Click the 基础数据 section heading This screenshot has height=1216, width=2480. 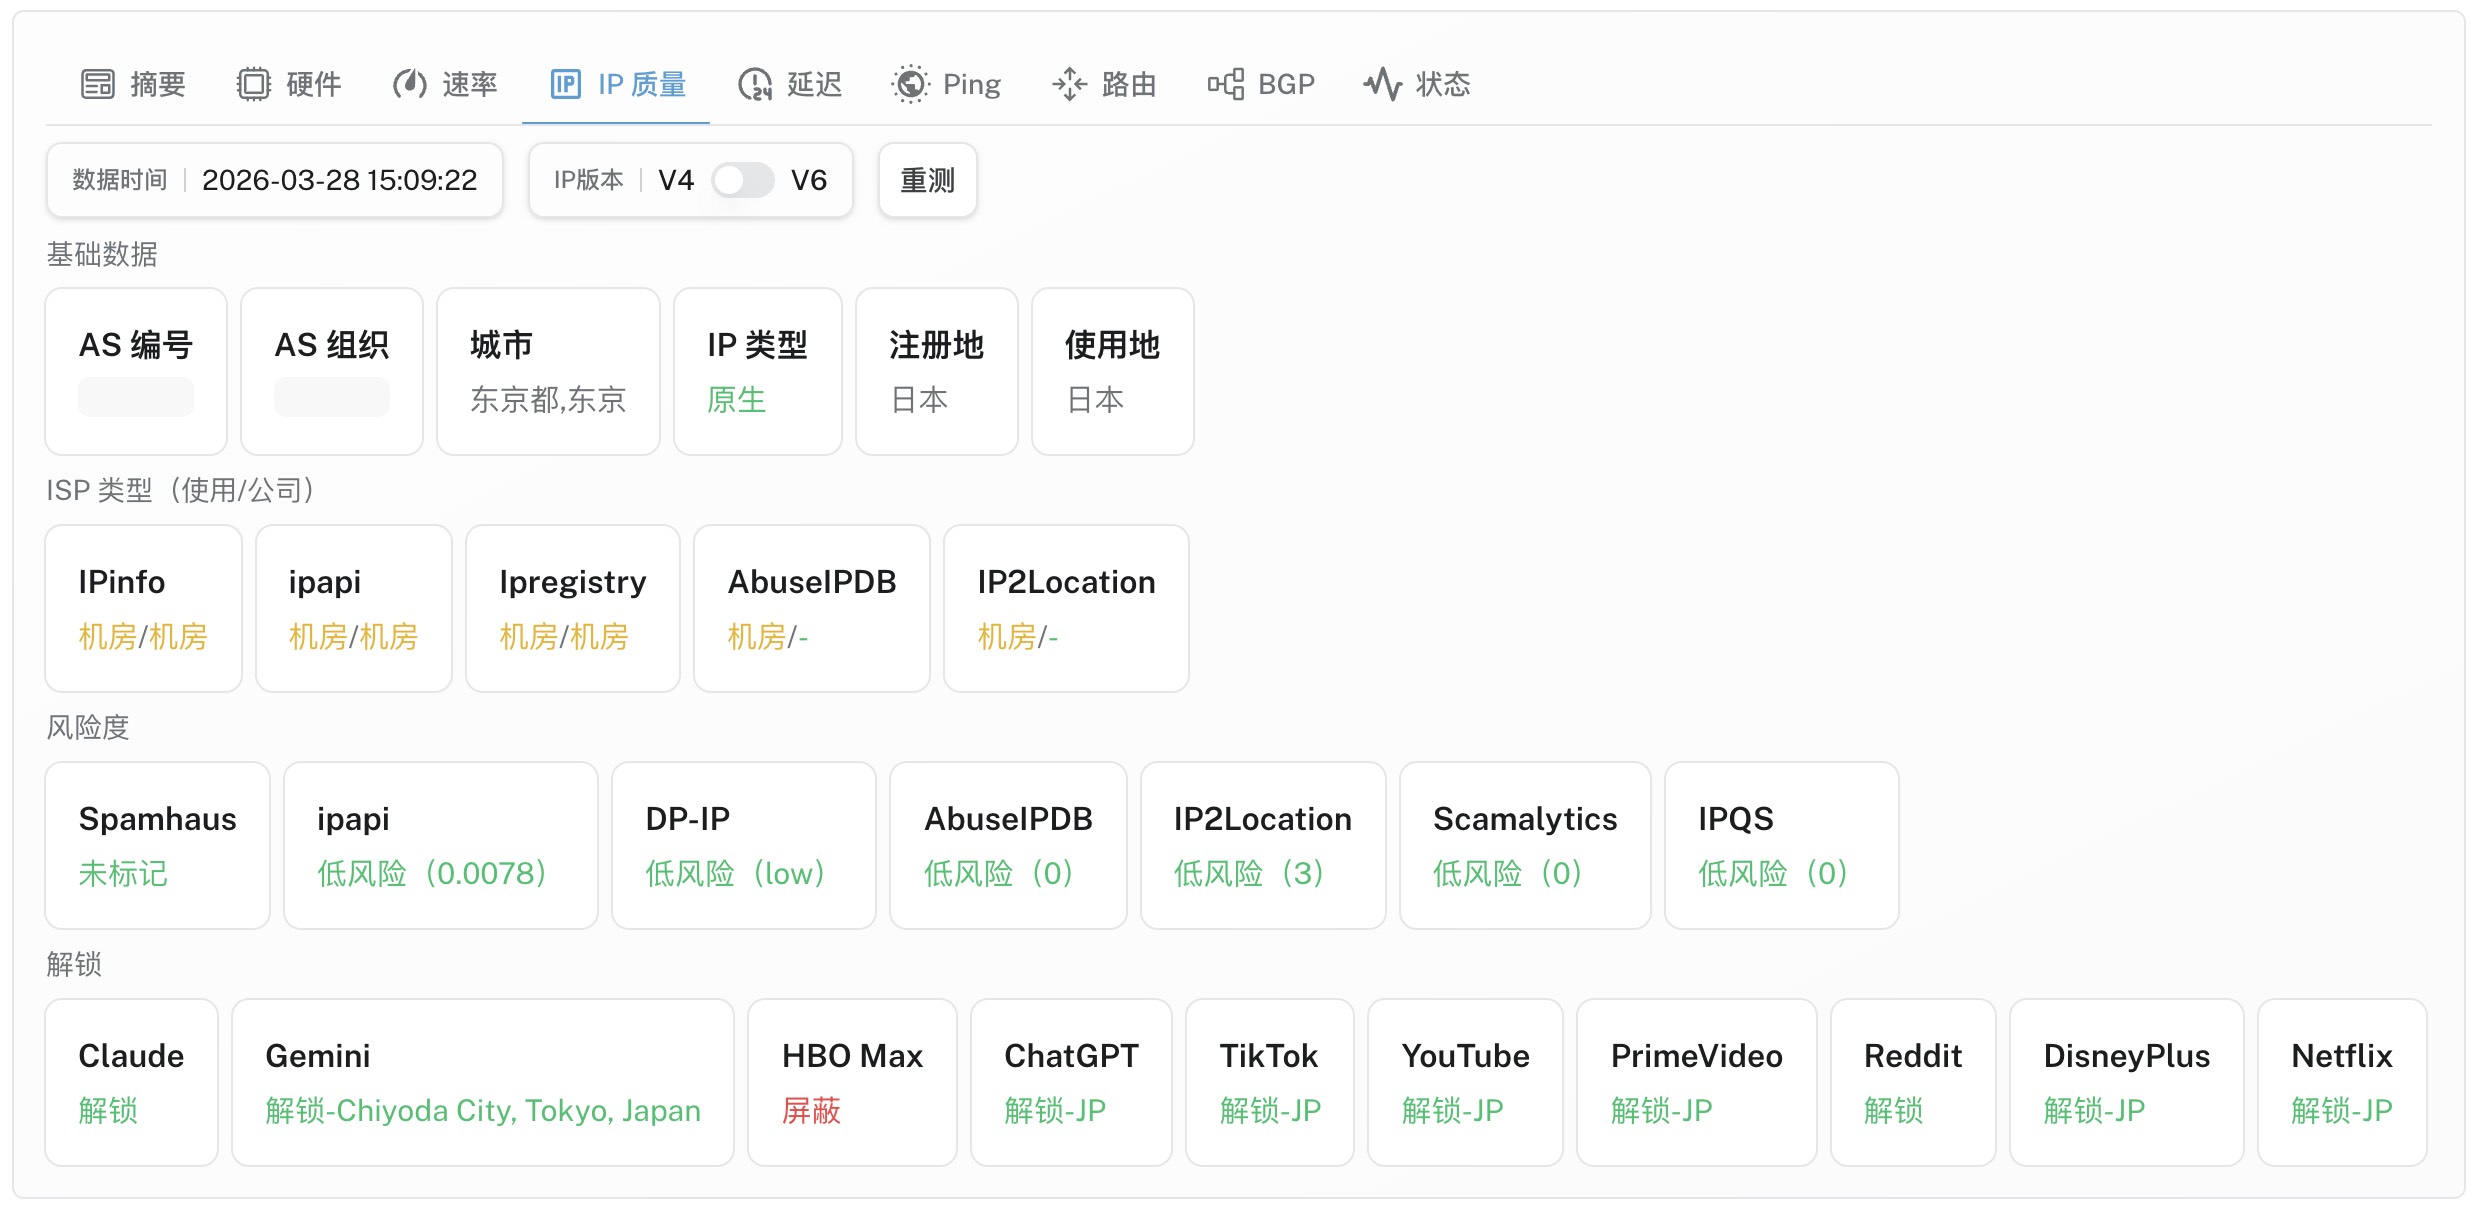point(102,254)
